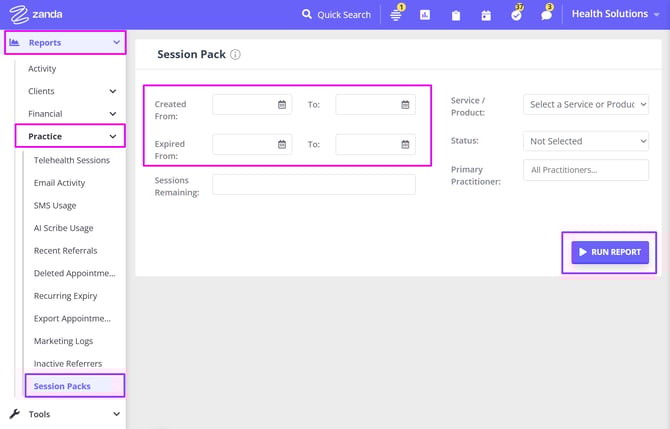670x429 pixels.
Task: Open the Service / Product dropdown
Action: pos(585,104)
